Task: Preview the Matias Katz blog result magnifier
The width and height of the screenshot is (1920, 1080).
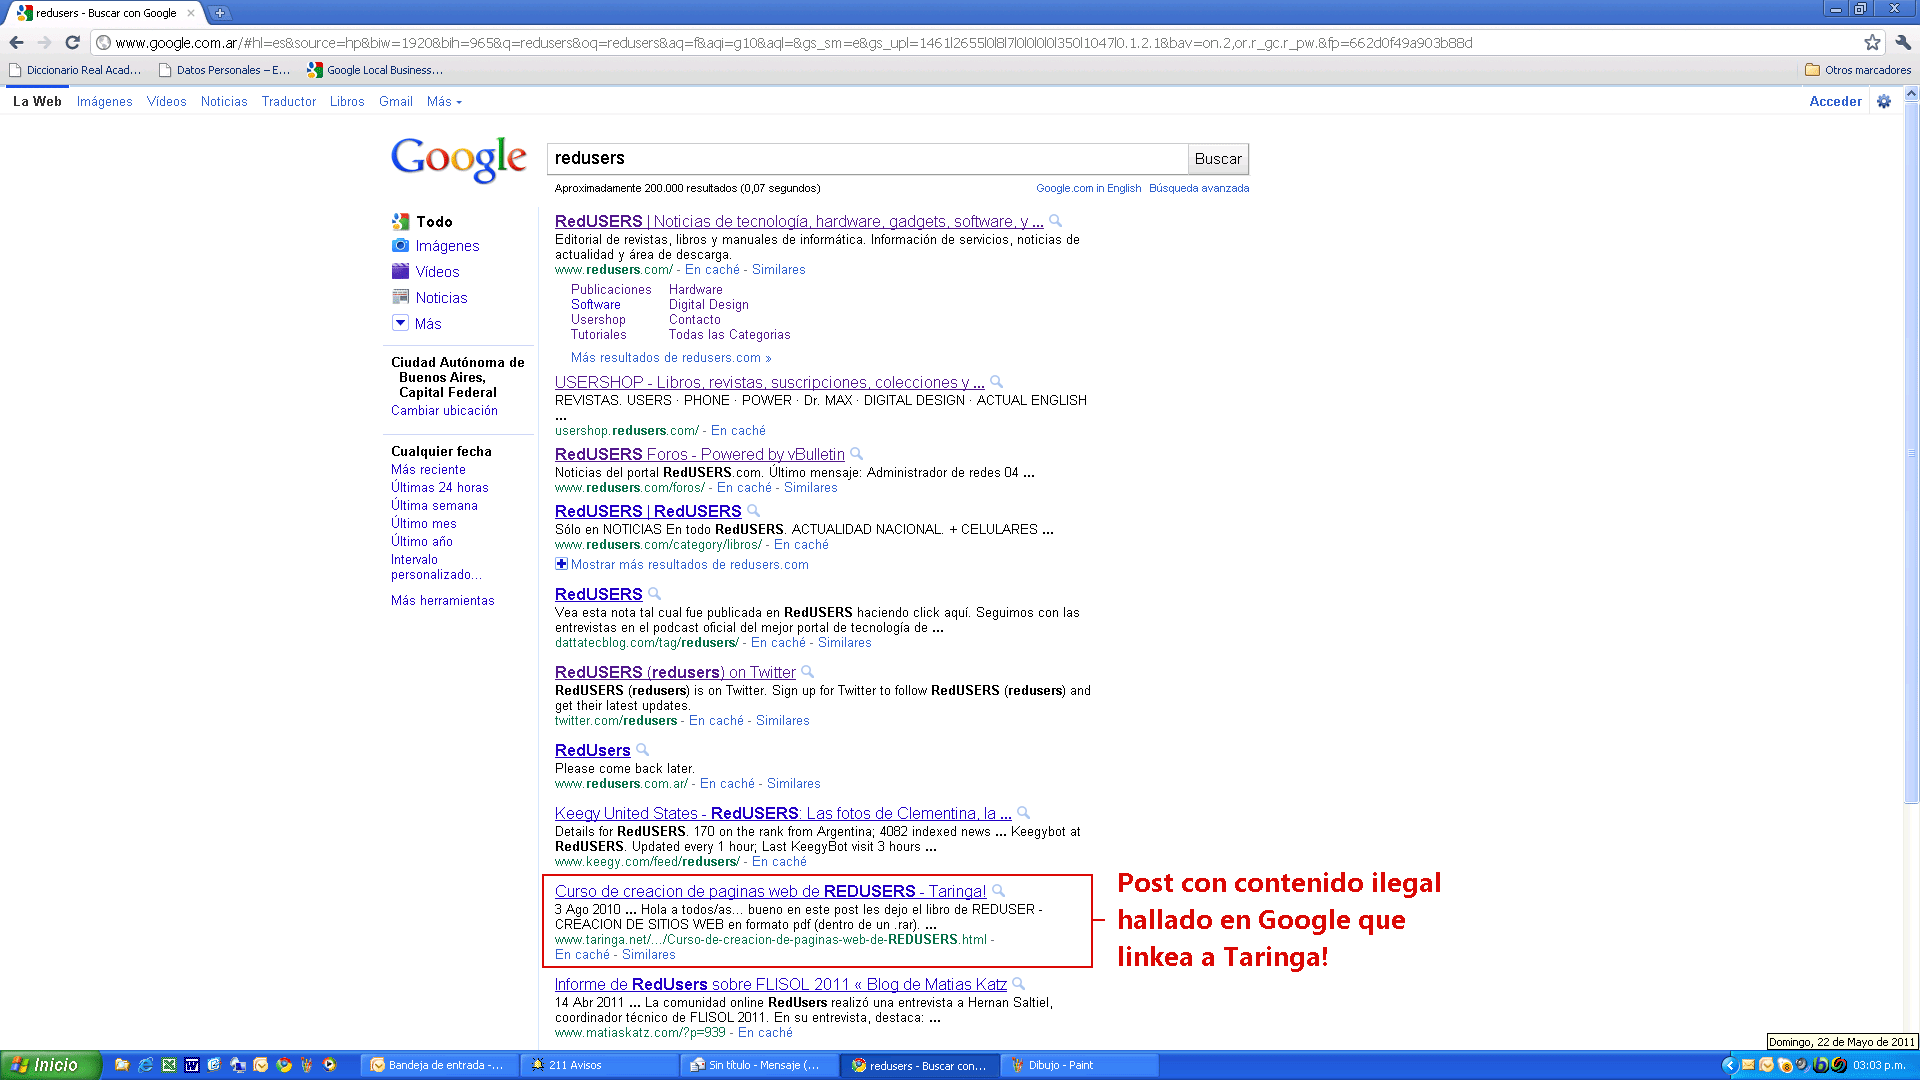Action: click(1018, 984)
